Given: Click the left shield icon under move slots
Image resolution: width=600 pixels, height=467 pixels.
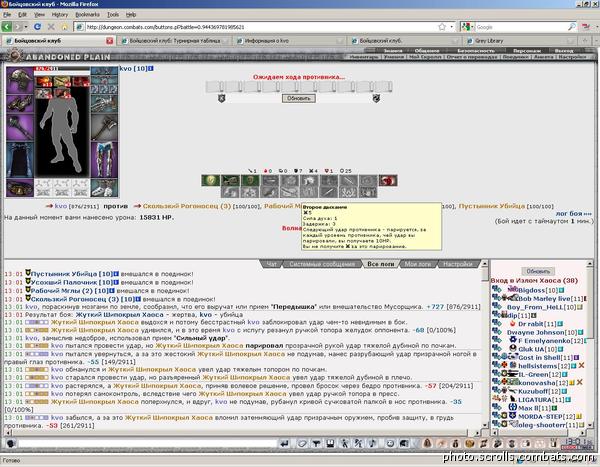Looking at the screenshot, I should pos(222,98).
